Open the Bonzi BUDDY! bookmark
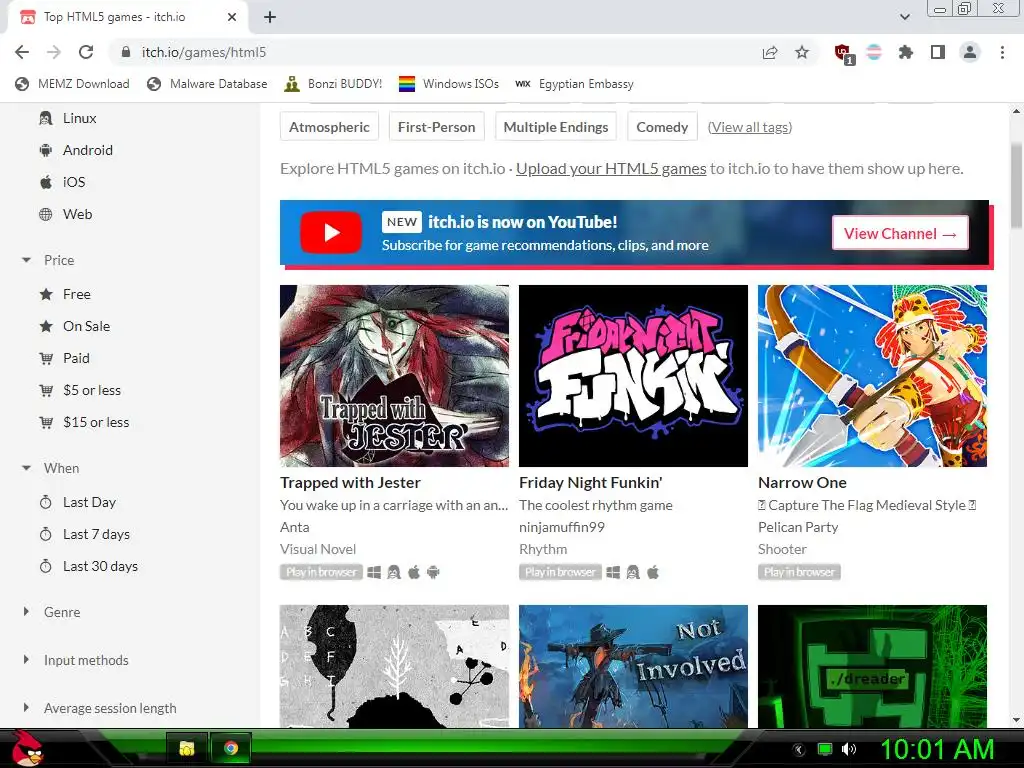Image resolution: width=1024 pixels, height=768 pixels. point(333,84)
